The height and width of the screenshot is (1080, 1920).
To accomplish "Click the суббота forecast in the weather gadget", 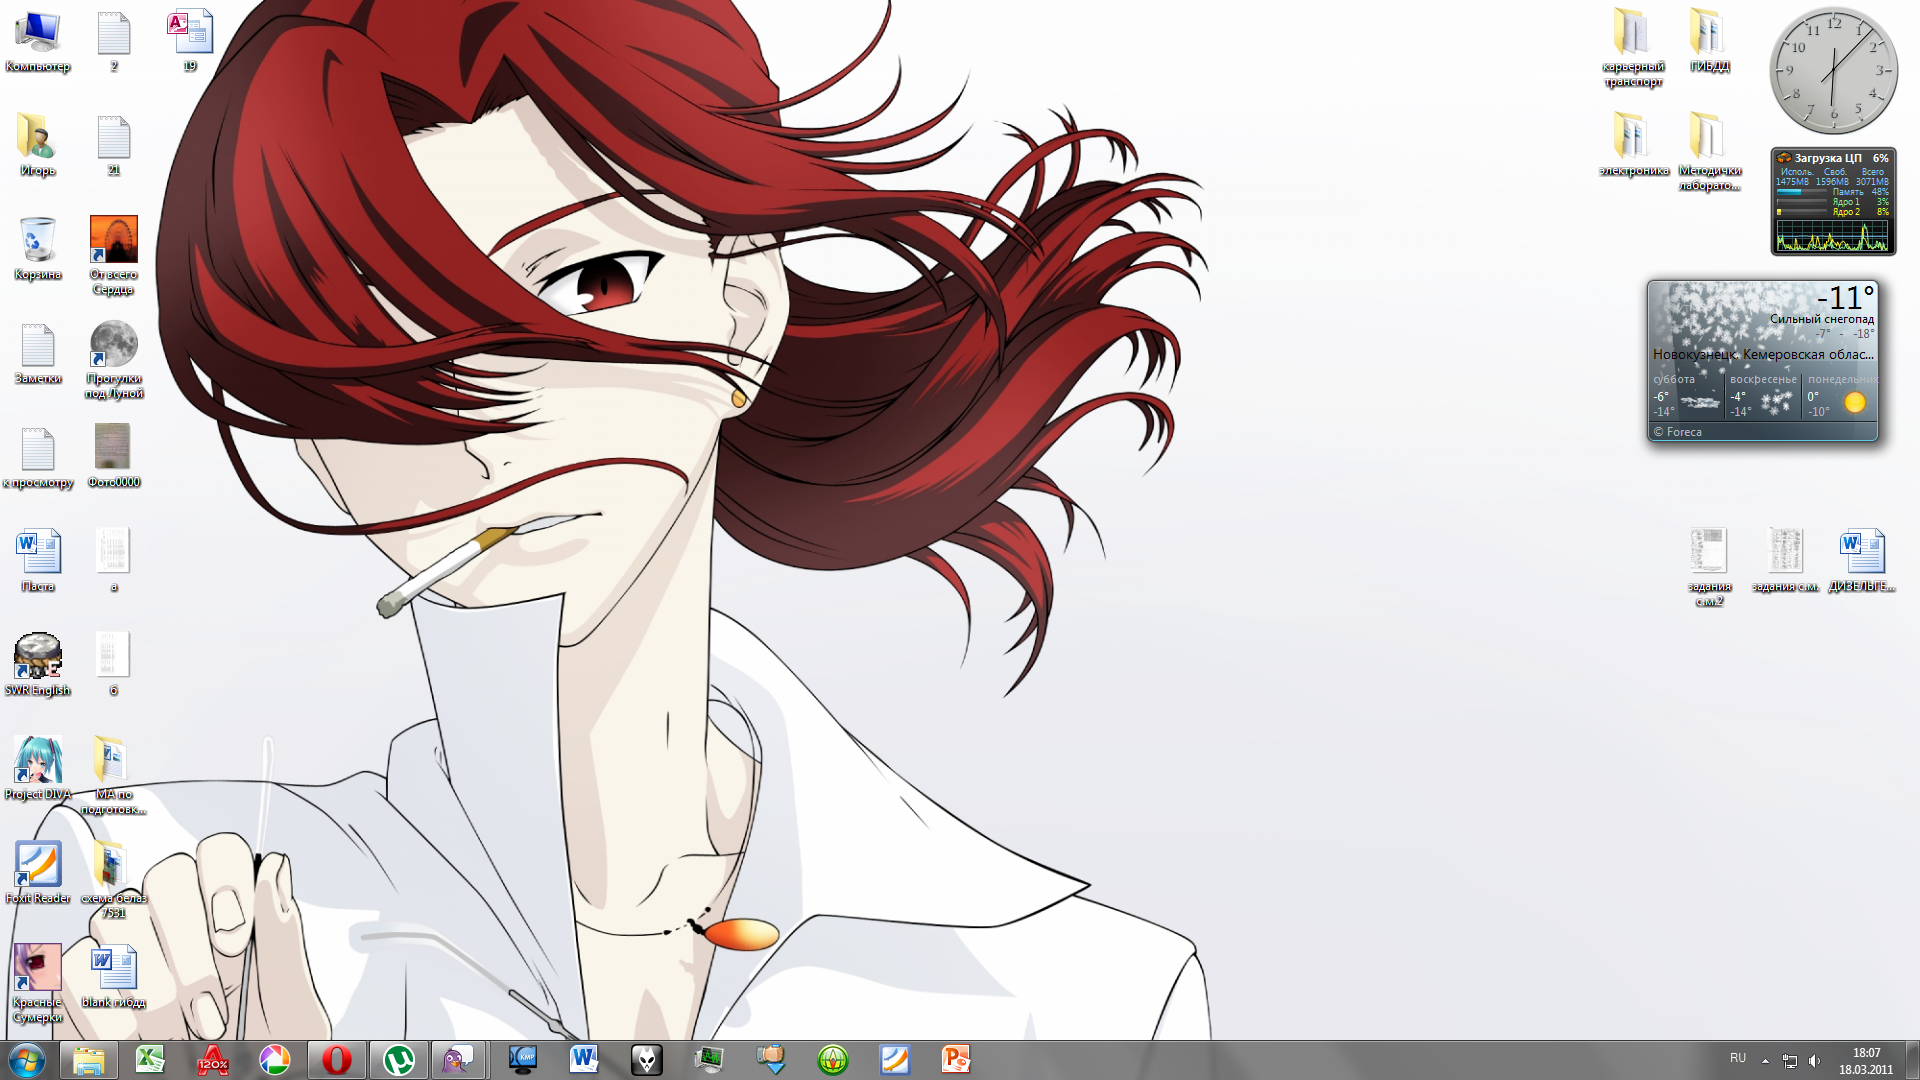I will point(1687,395).
